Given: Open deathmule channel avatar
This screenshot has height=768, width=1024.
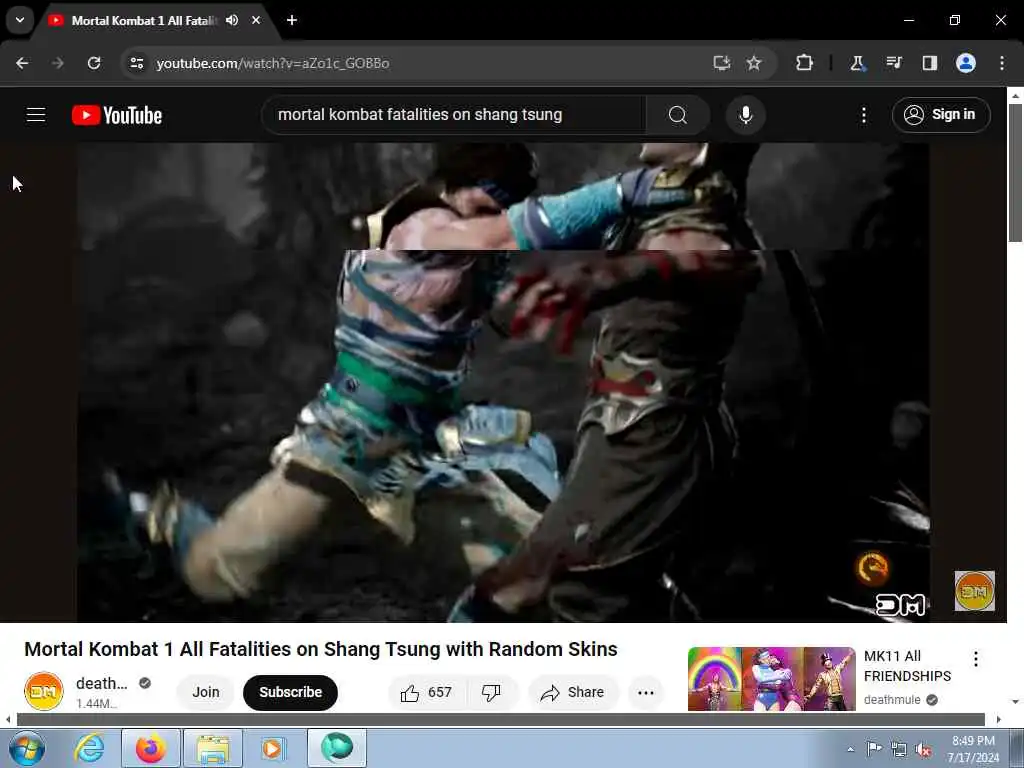Looking at the screenshot, I should 44,691.
